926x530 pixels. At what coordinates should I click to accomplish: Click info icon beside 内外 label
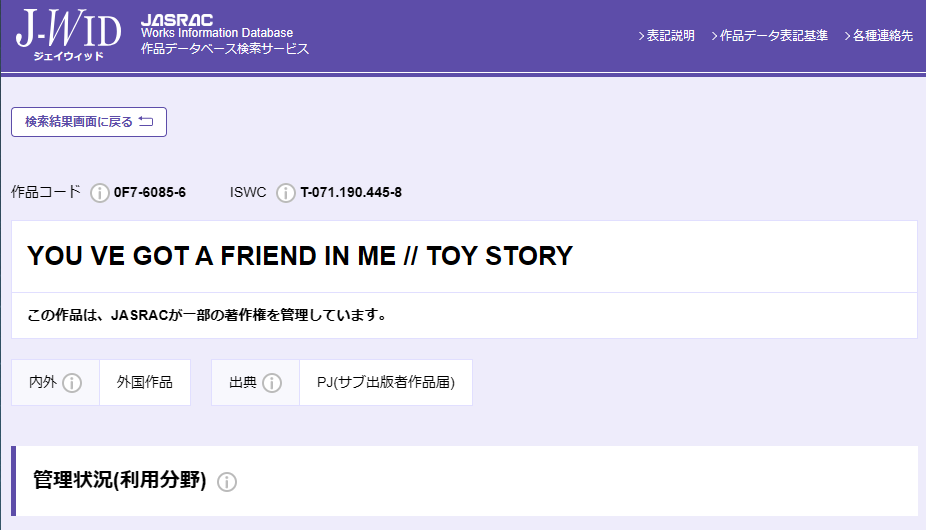click(x=72, y=383)
